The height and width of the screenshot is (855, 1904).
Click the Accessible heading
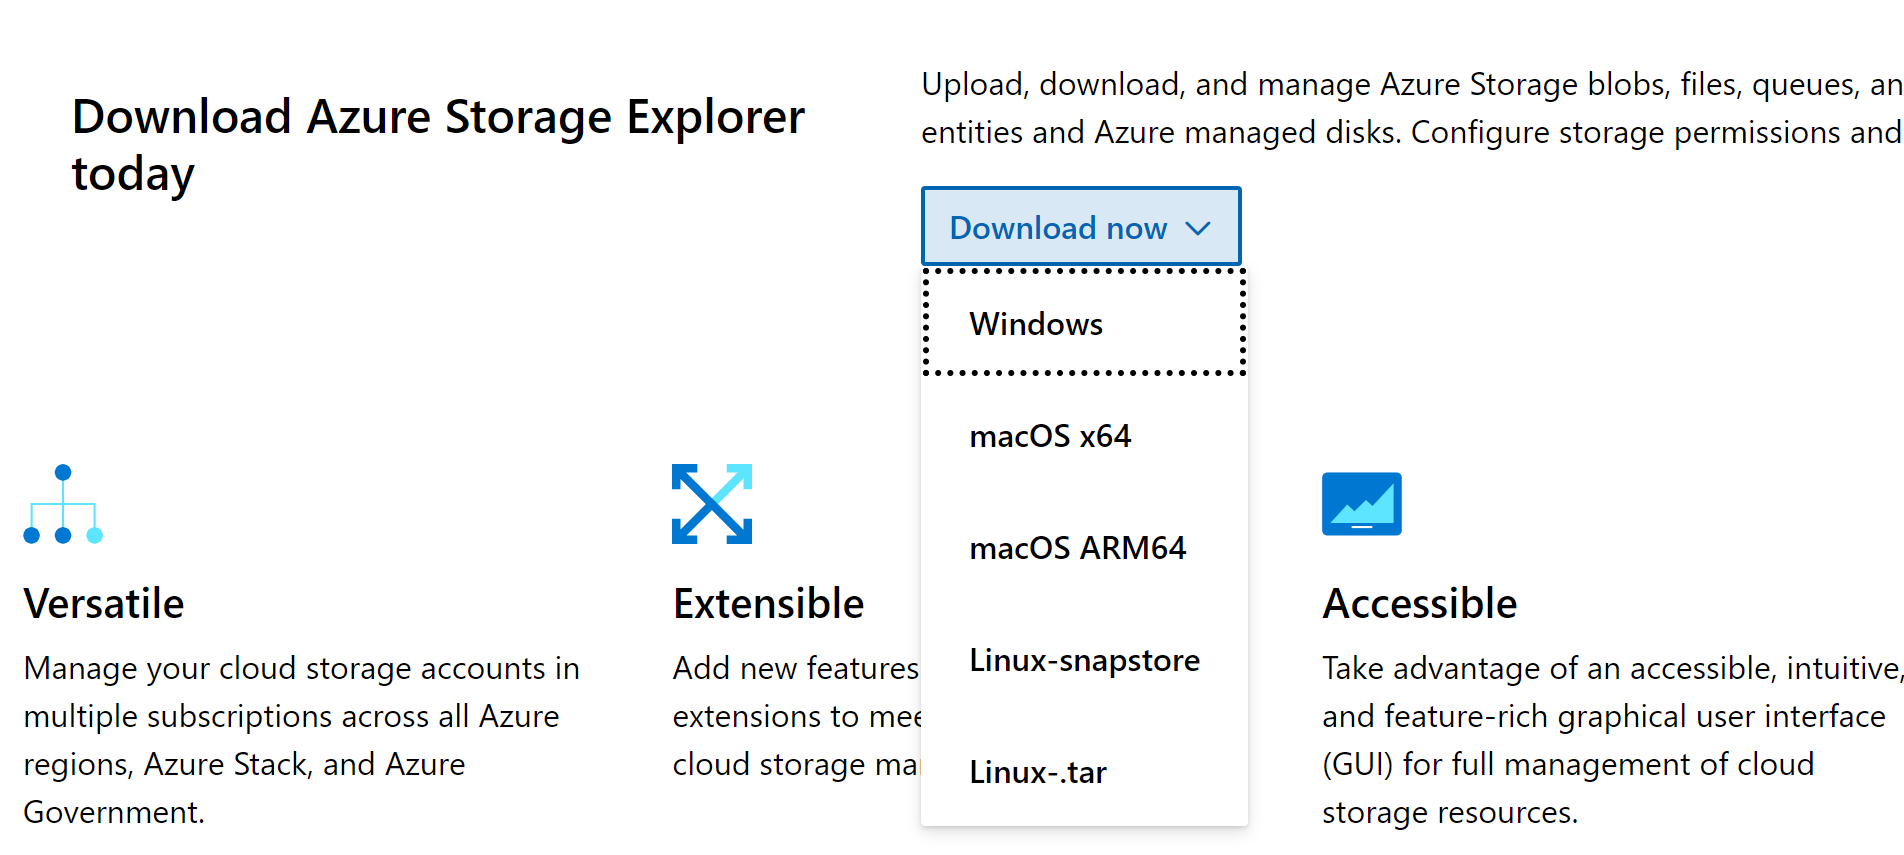pyautogui.click(x=1419, y=604)
